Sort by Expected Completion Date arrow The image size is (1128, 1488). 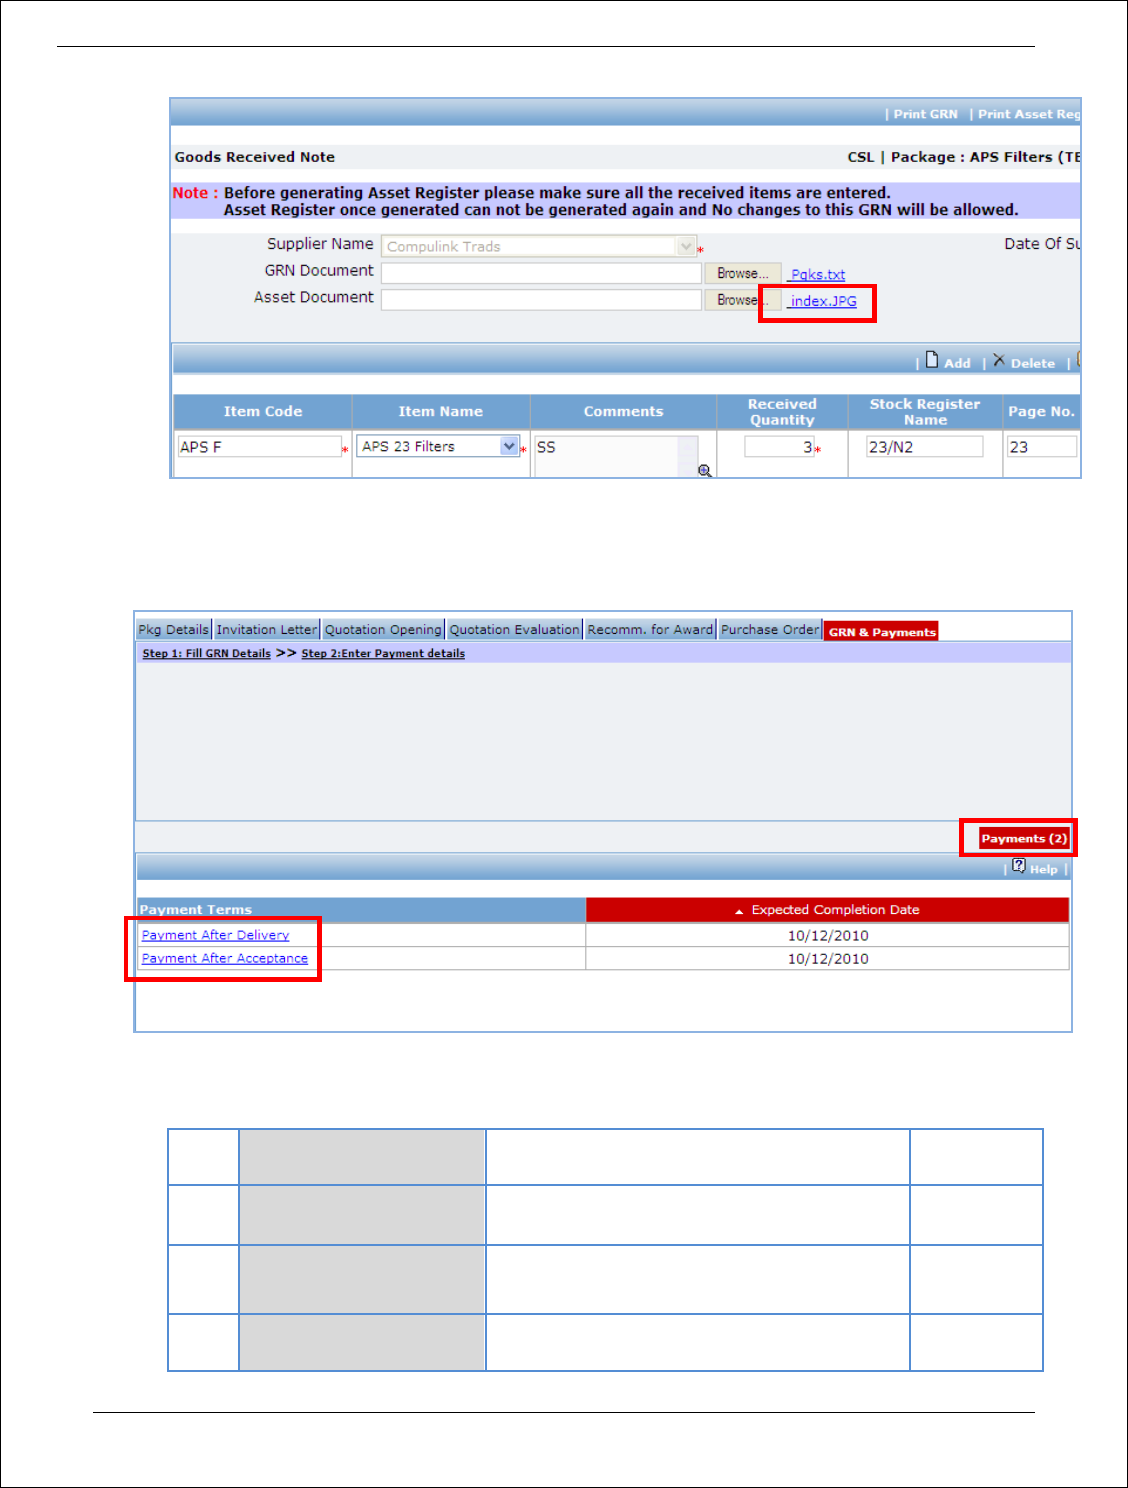point(739,911)
